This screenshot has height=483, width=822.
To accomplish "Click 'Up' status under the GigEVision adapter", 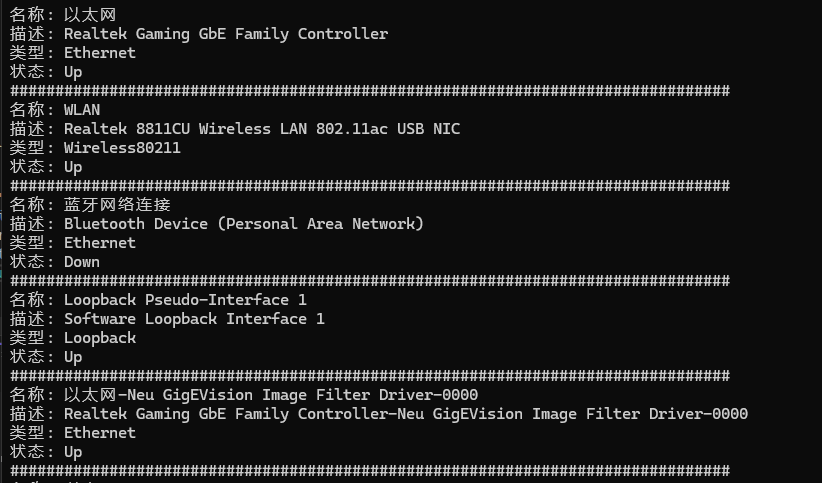I will tap(73, 452).
